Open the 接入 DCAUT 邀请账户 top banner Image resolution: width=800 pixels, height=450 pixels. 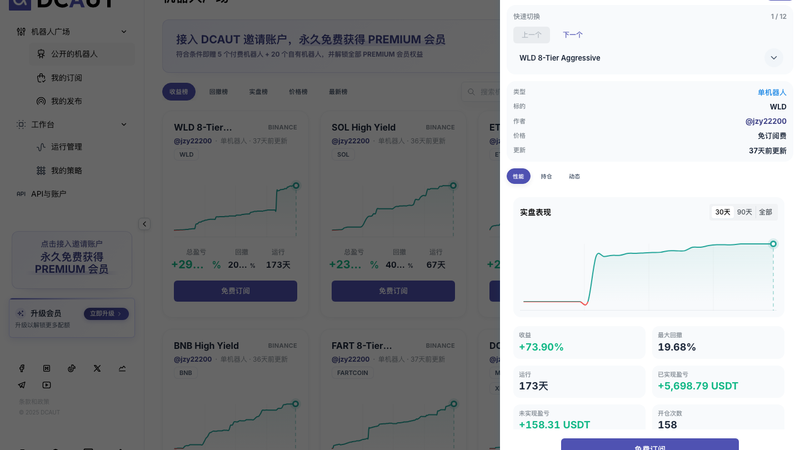(332, 46)
